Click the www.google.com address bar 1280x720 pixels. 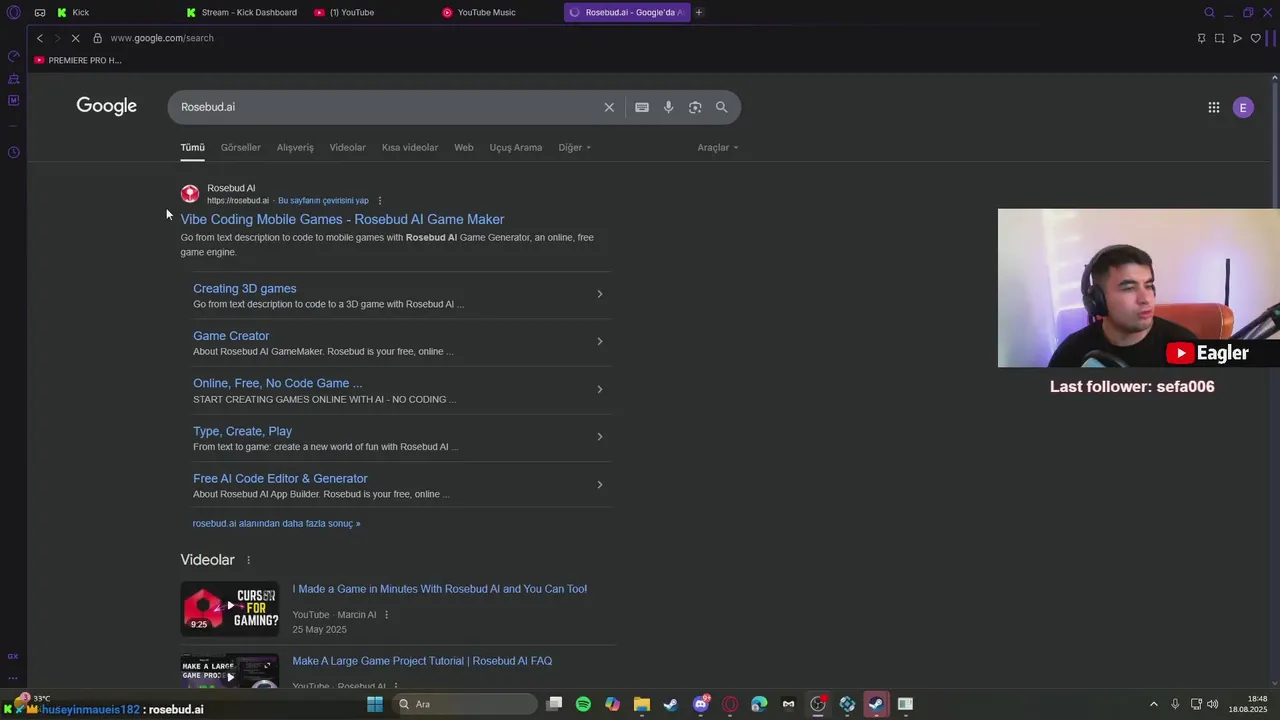coord(162,38)
